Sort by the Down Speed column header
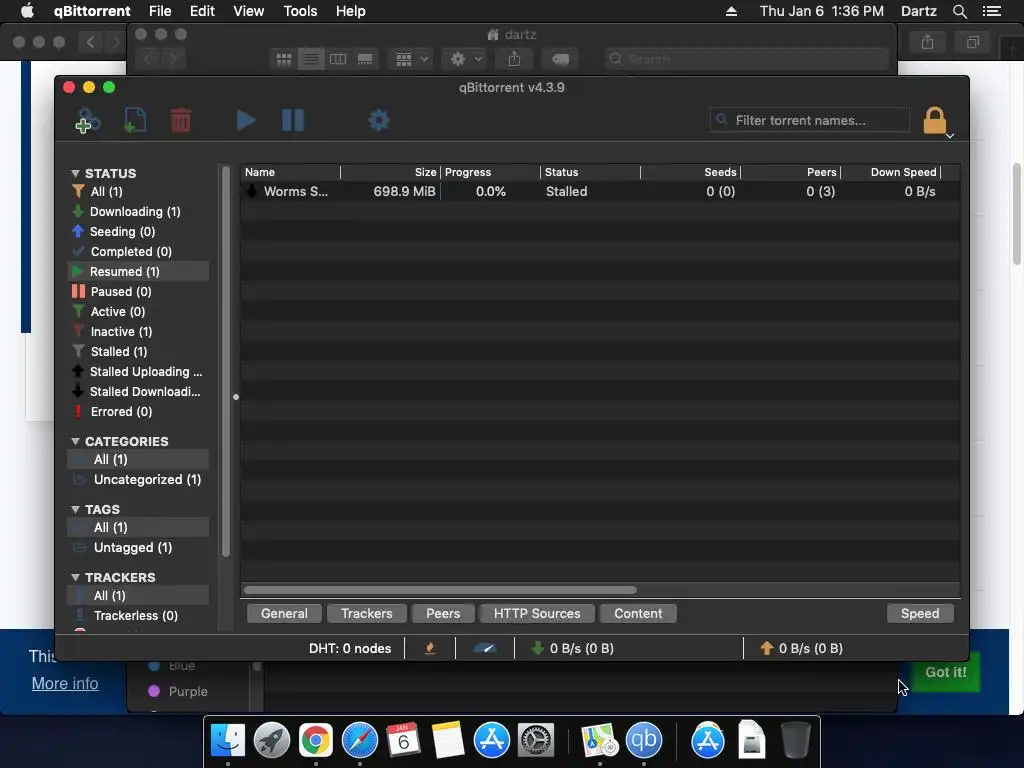Screen dimensions: 1024x768 coord(891,172)
